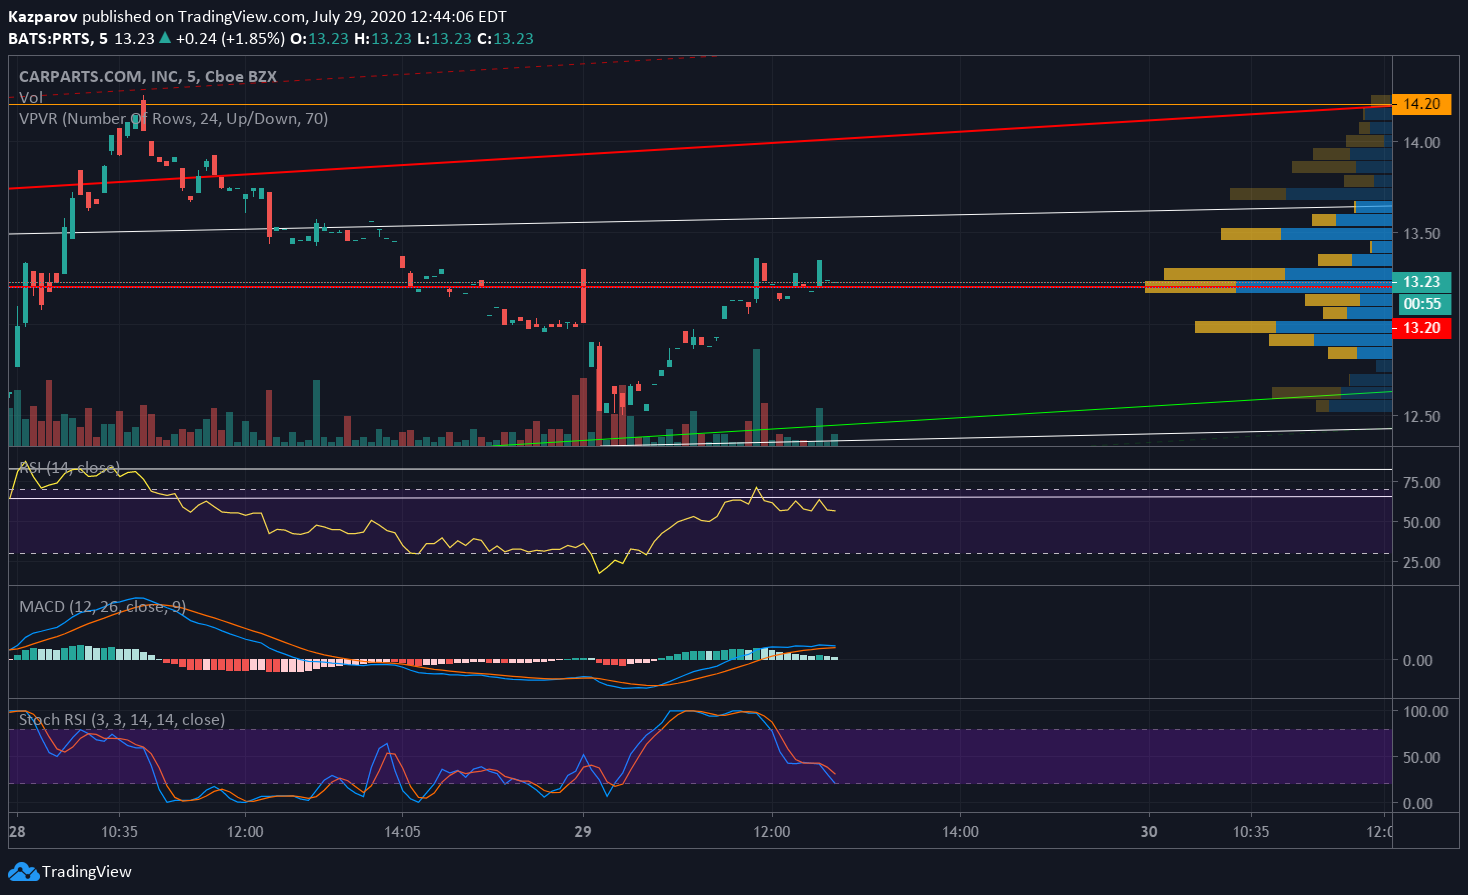Select the BATS:PRTS, 5 symbol text

tap(58, 39)
